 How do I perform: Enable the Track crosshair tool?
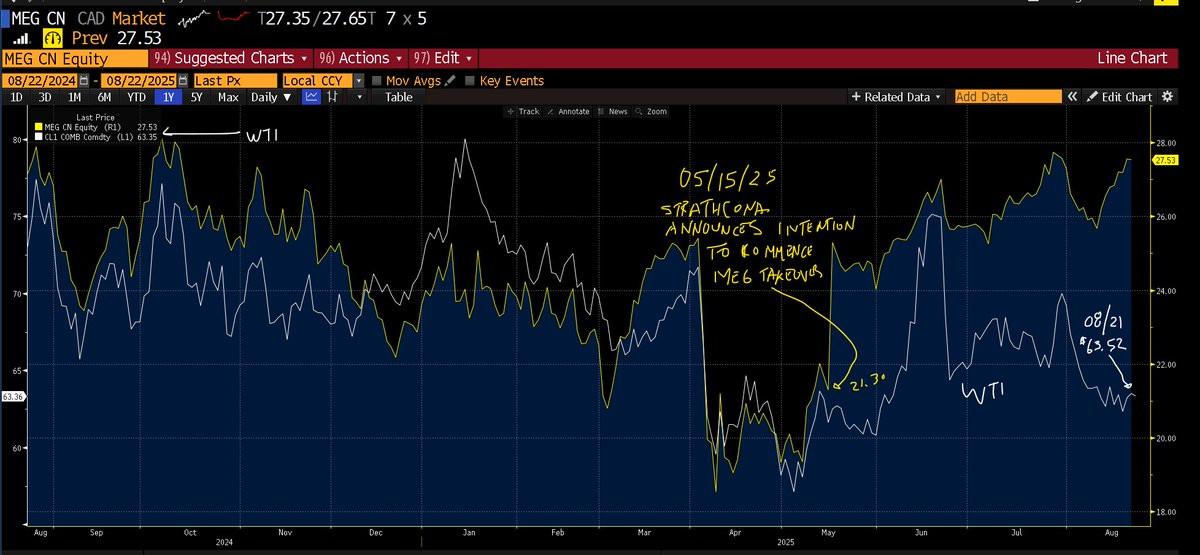point(525,112)
